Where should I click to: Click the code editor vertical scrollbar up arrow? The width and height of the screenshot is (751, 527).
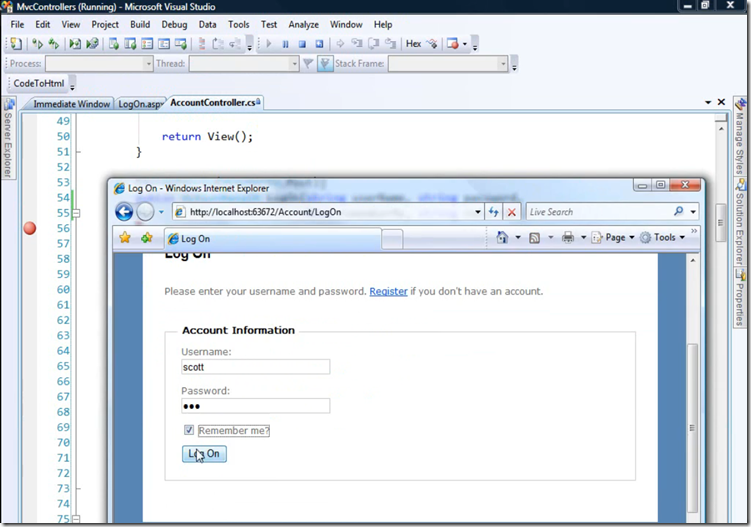(x=721, y=128)
